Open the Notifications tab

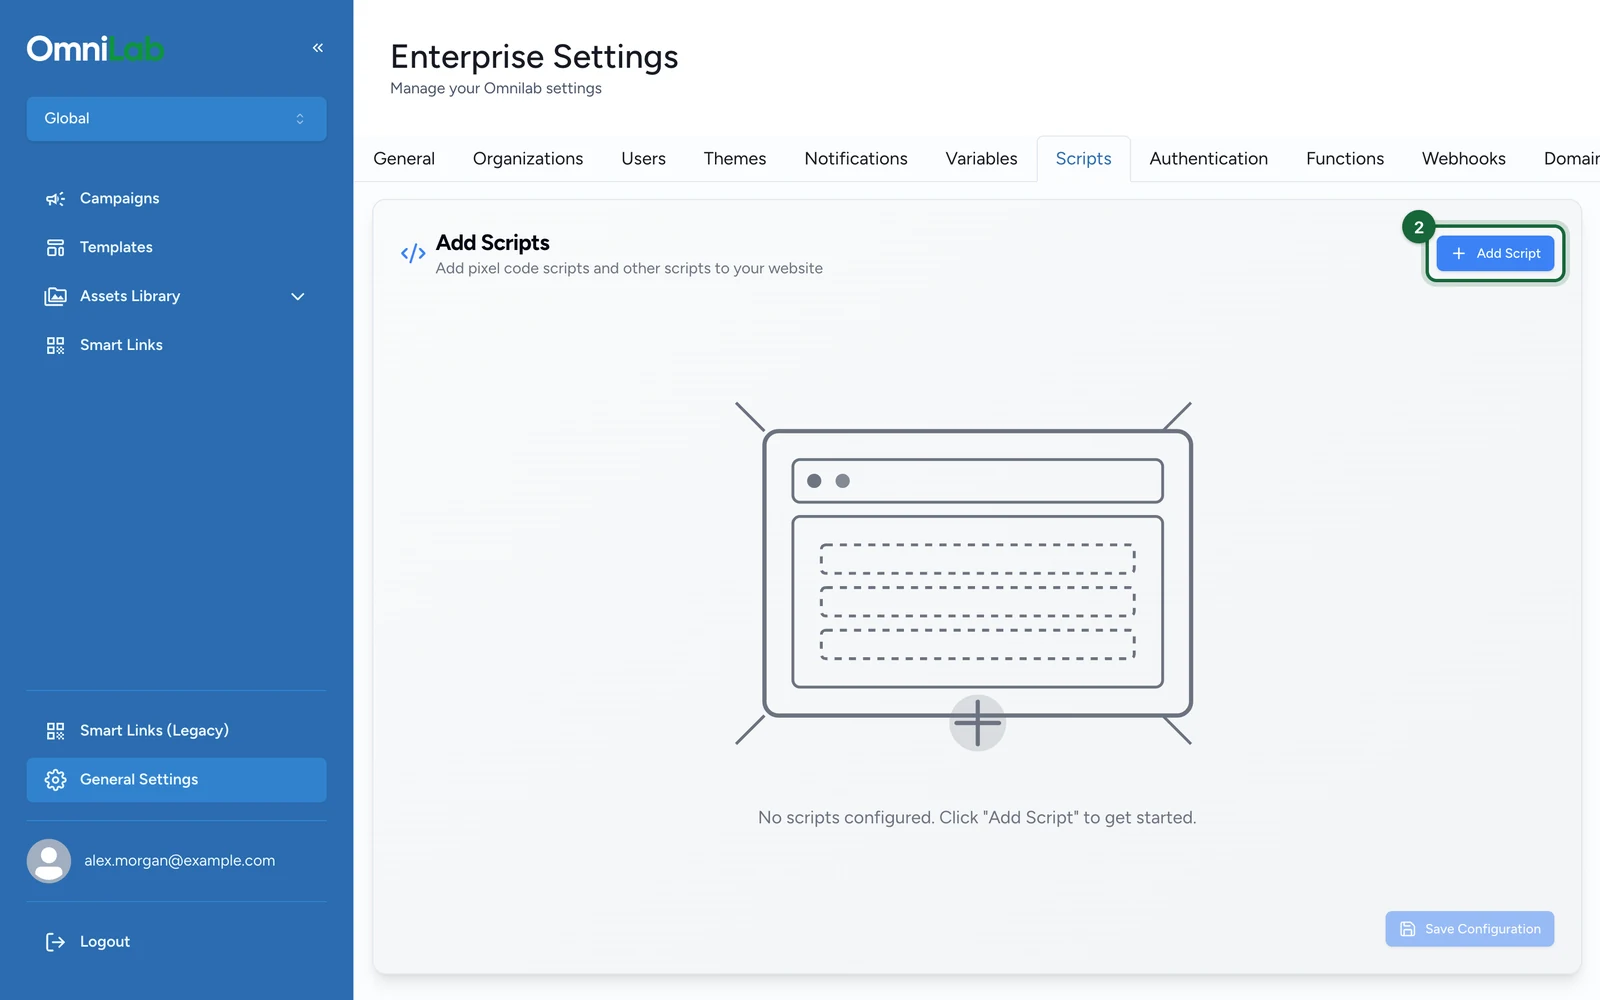click(856, 159)
